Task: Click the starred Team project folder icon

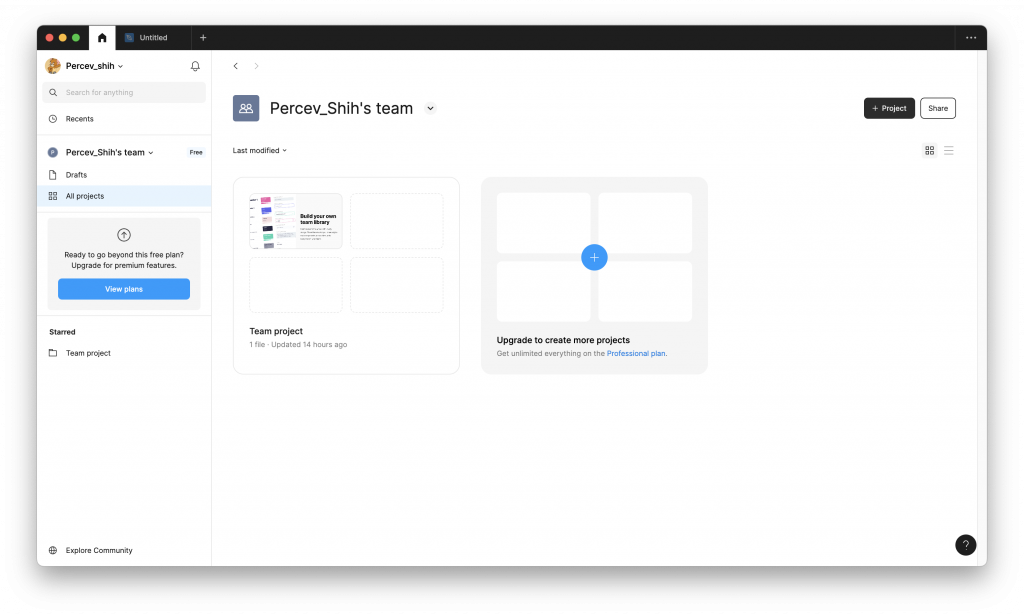Action: click(53, 353)
